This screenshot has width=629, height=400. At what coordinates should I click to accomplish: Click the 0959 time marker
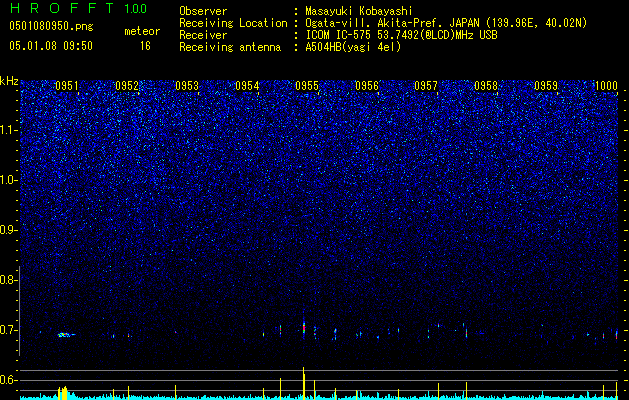tap(546, 86)
